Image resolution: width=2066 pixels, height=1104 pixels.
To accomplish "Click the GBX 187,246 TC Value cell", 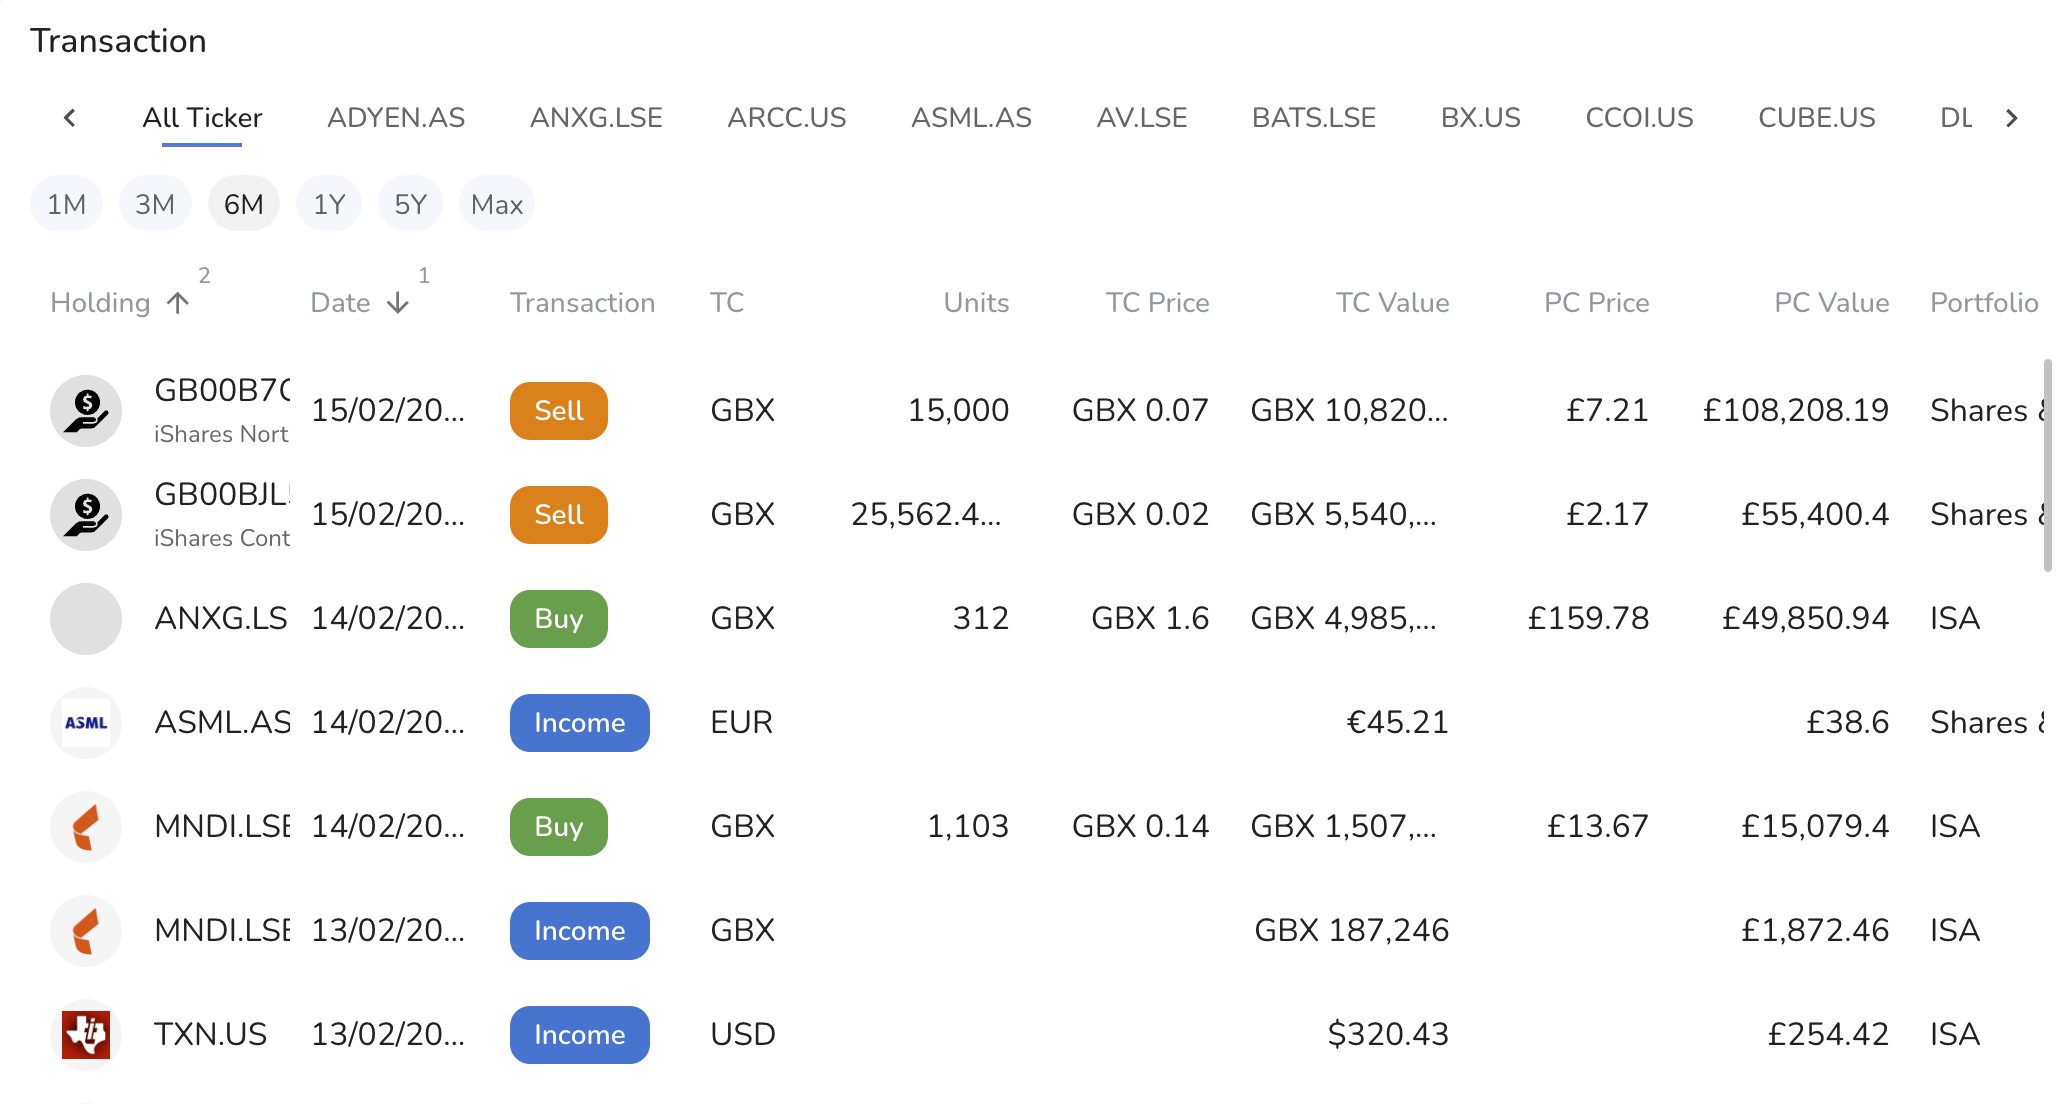I will pyautogui.click(x=1352, y=931).
